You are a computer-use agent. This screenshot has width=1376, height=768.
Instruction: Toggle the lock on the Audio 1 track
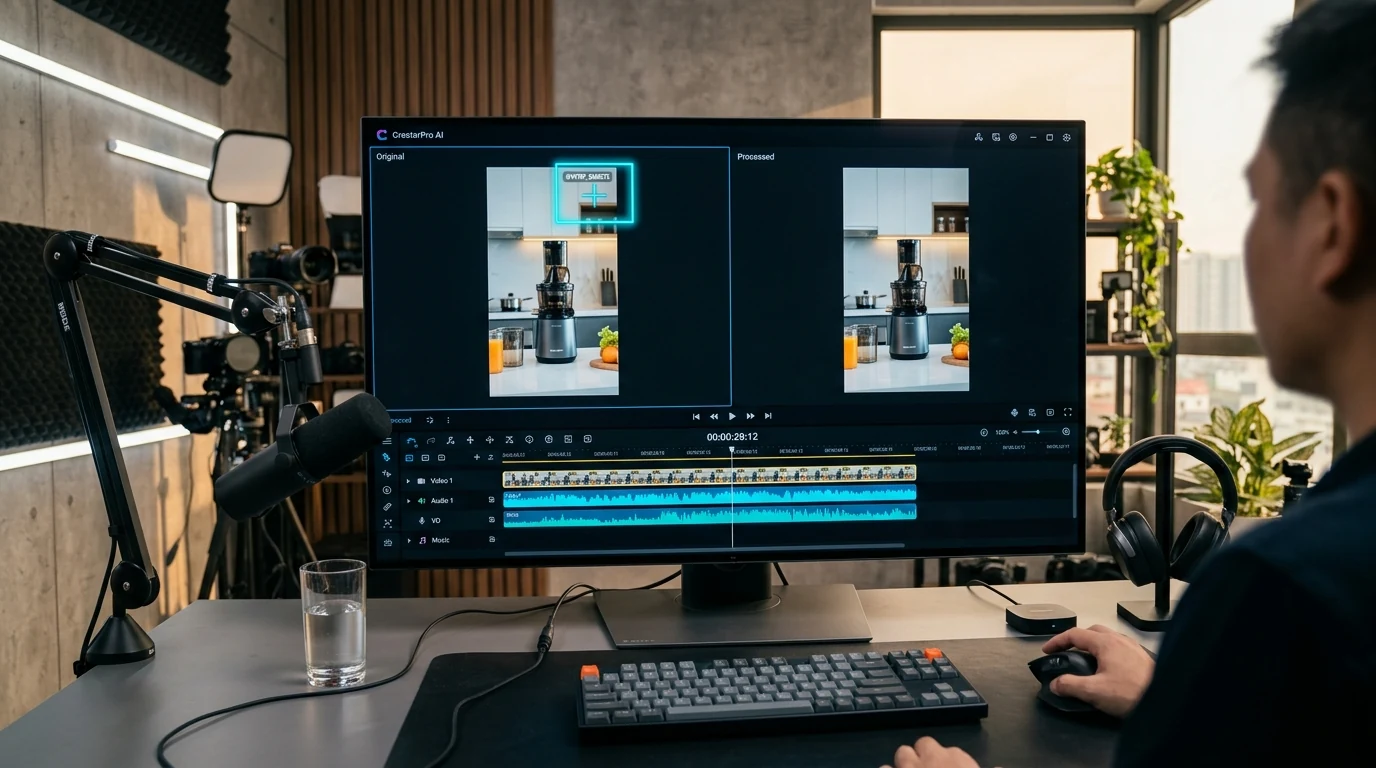point(492,500)
